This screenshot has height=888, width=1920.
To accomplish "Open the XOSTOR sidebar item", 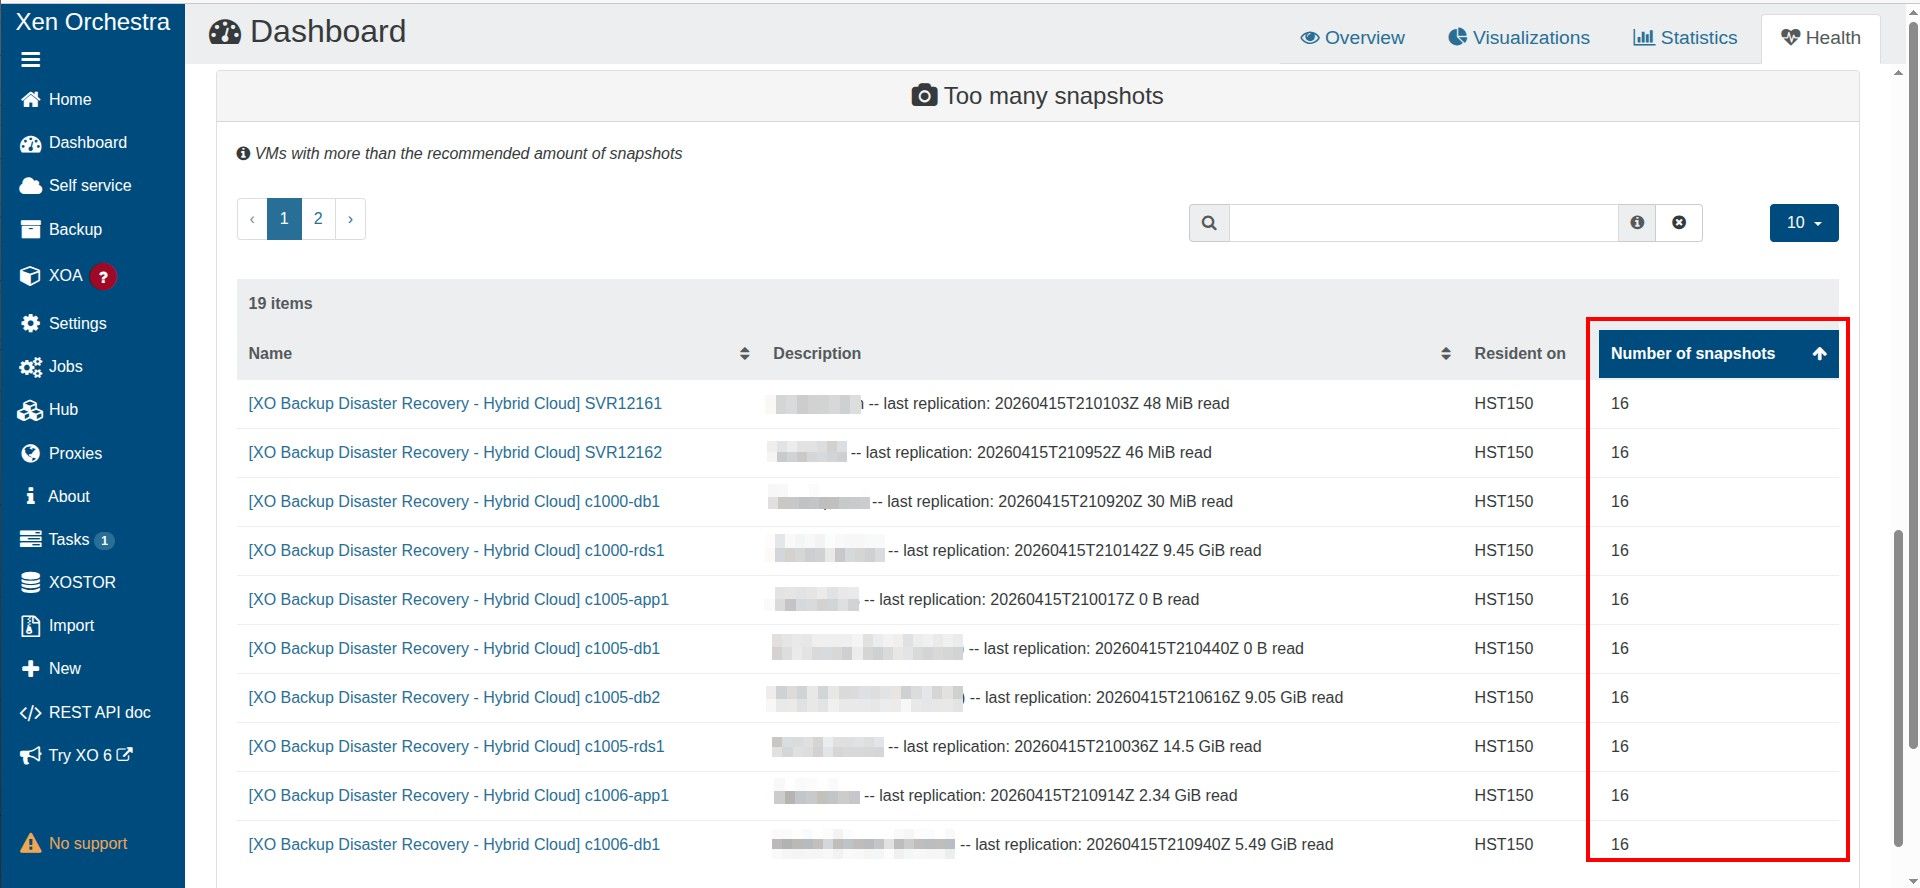I will [81, 582].
